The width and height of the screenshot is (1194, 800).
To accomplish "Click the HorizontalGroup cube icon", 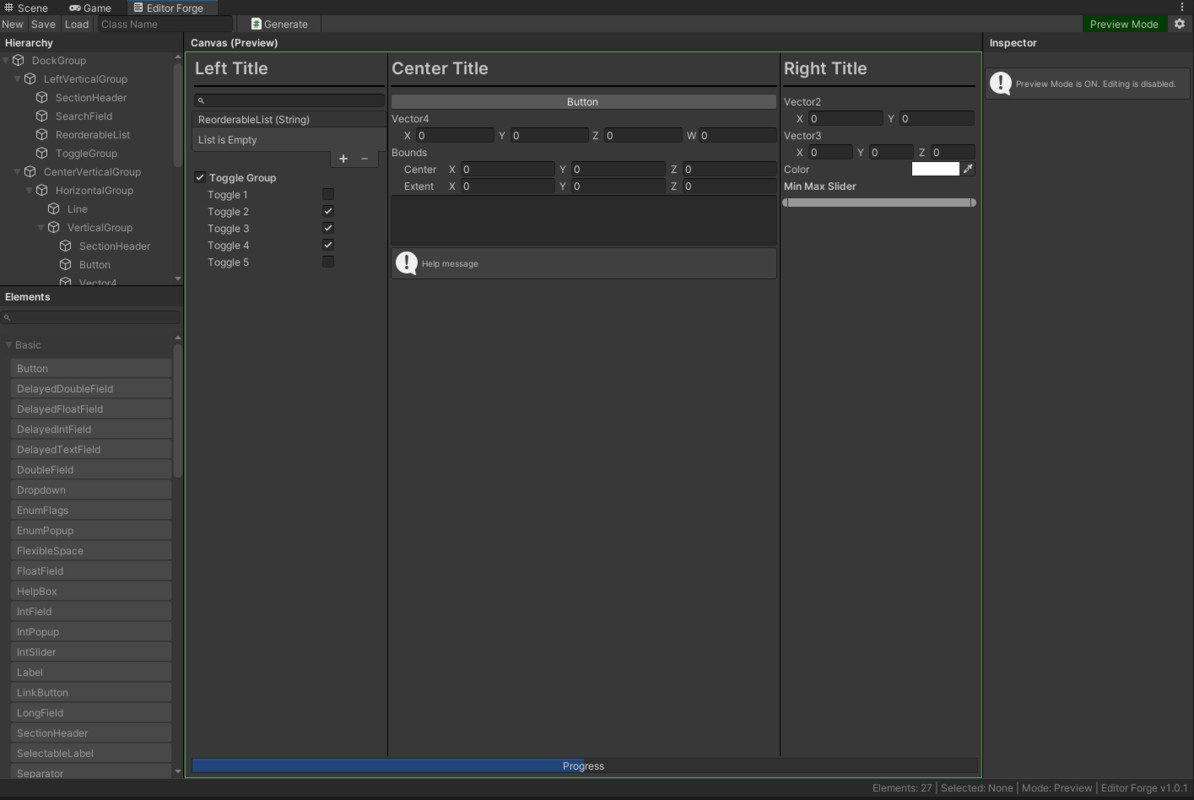I will [x=42, y=190].
